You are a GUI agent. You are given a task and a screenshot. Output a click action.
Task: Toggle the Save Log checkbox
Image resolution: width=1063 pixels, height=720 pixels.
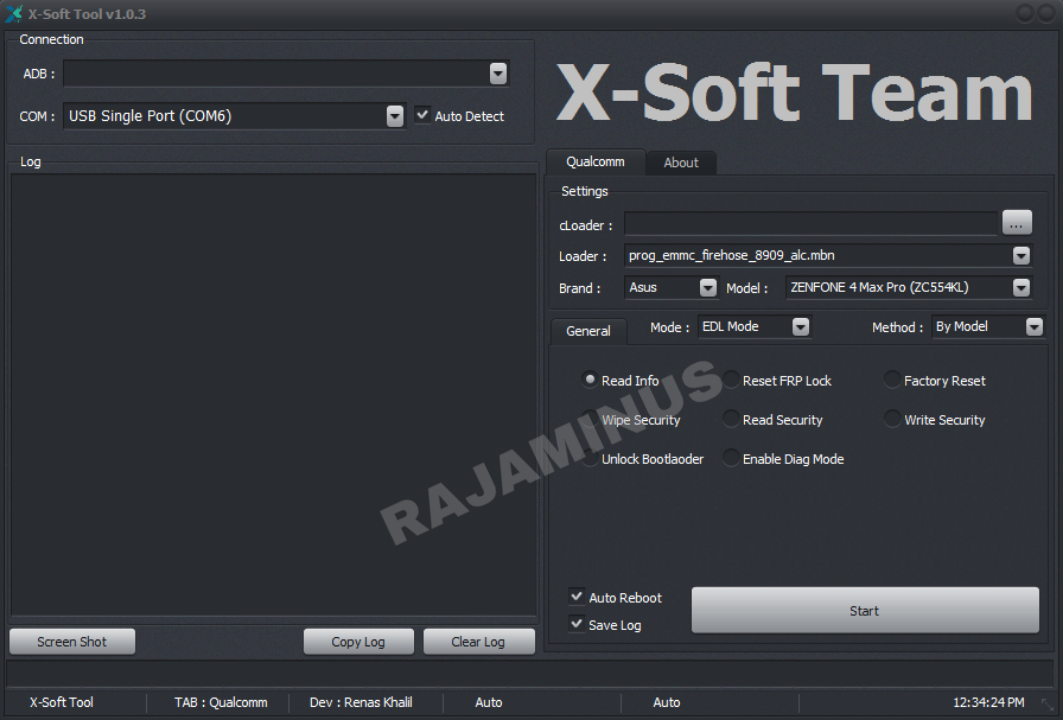(576, 624)
